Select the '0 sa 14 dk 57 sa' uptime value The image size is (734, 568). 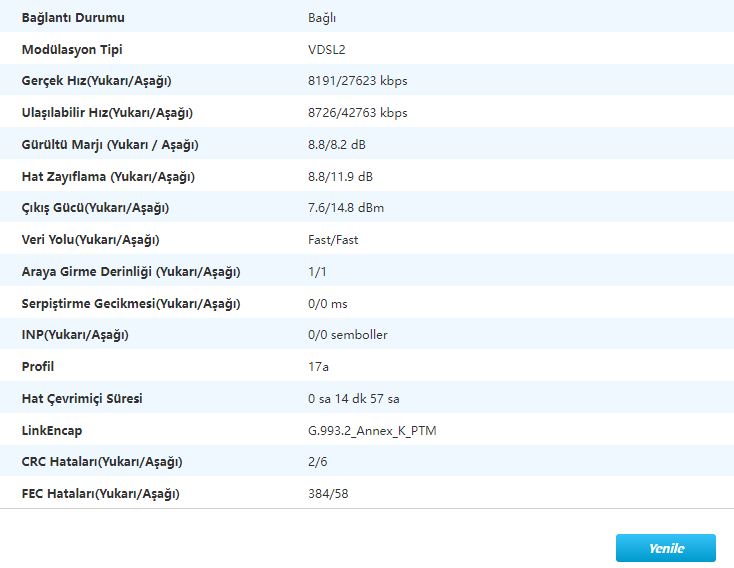(x=353, y=398)
